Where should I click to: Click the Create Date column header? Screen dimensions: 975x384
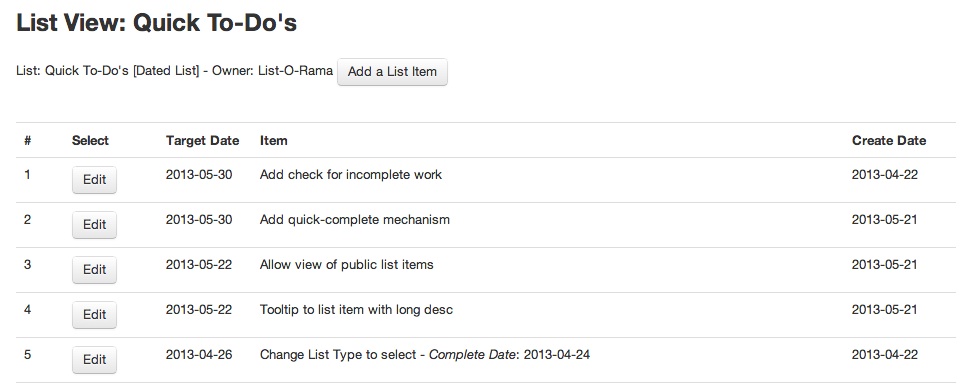tap(889, 140)
